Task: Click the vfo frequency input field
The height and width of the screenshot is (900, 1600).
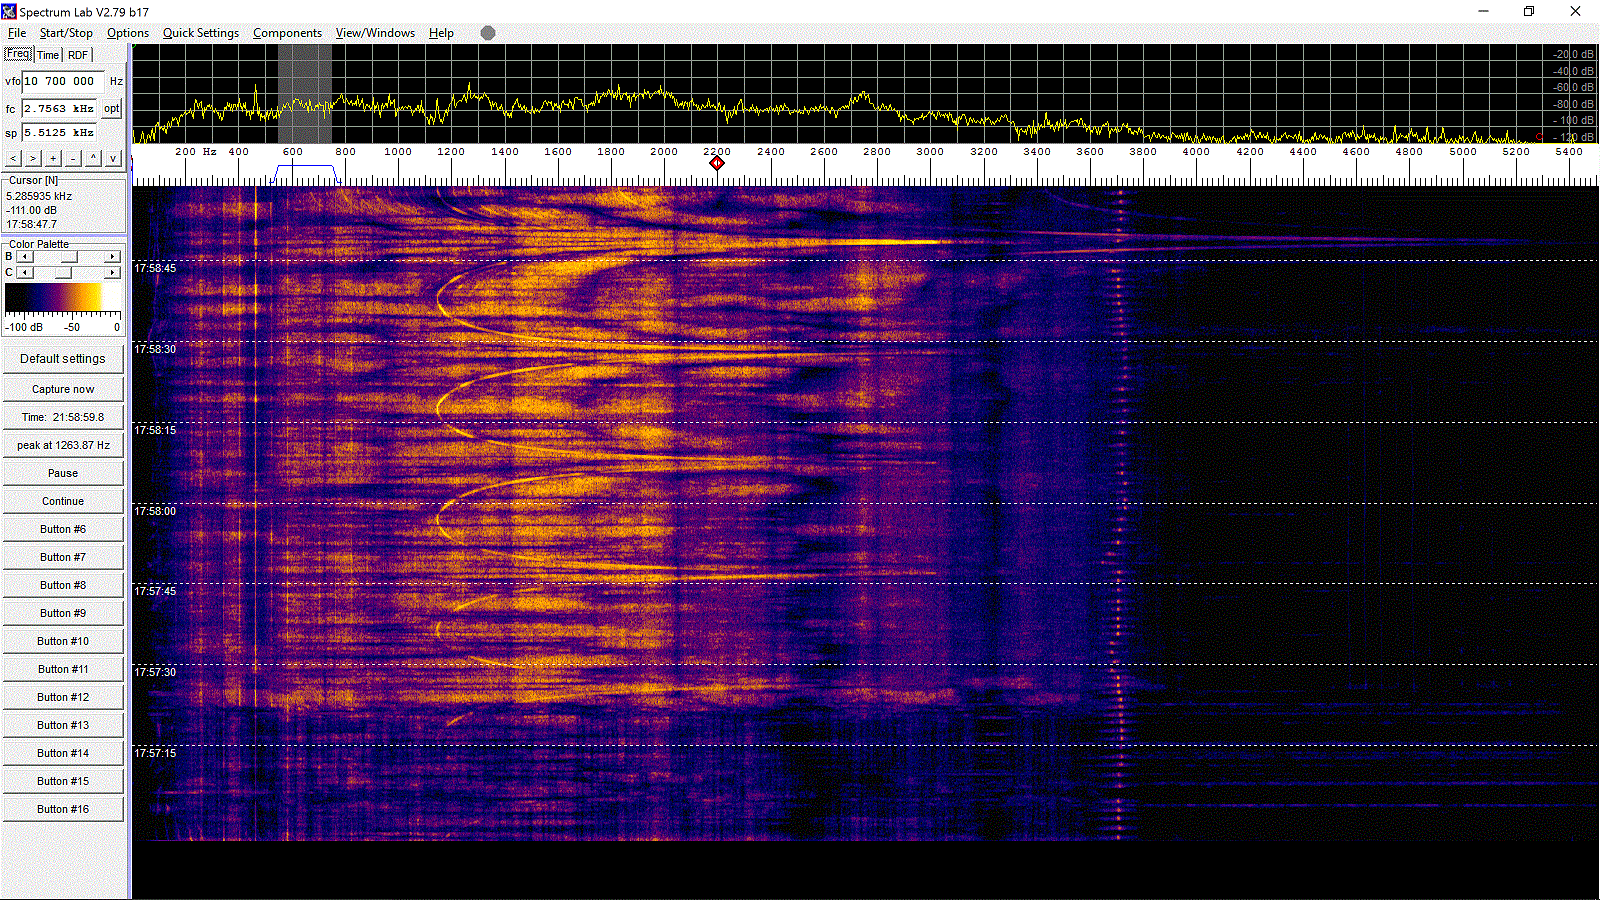Action: click(63, 81)
